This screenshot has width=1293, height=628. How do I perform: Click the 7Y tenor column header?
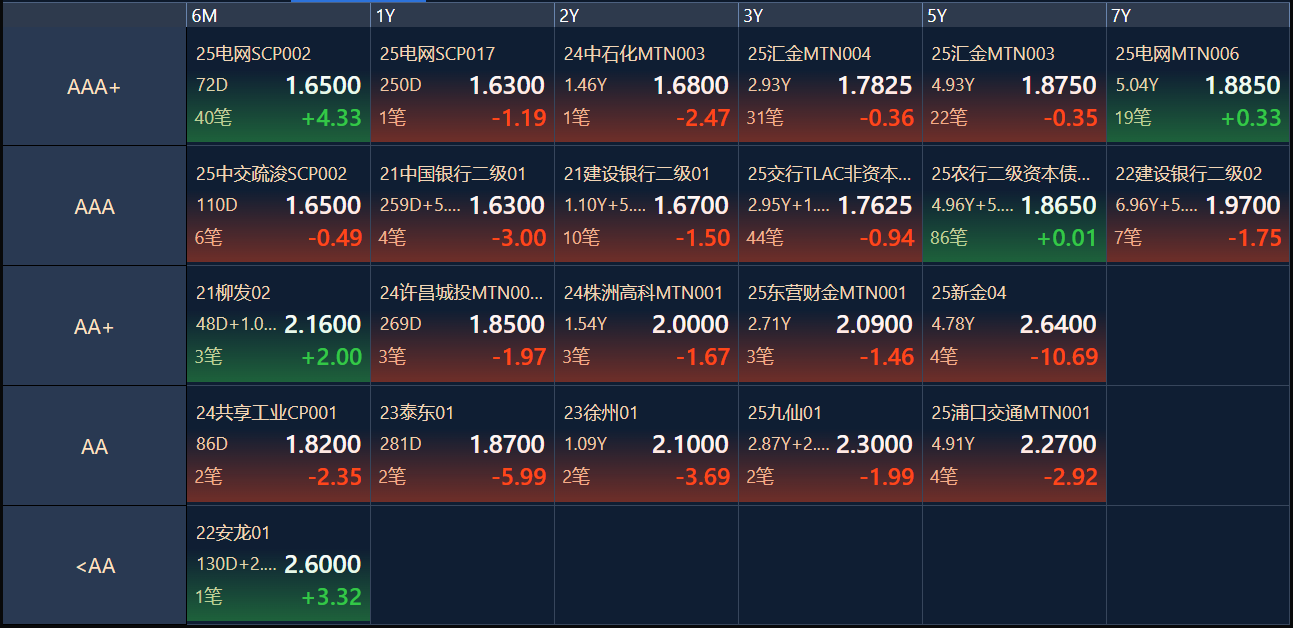1198,15
